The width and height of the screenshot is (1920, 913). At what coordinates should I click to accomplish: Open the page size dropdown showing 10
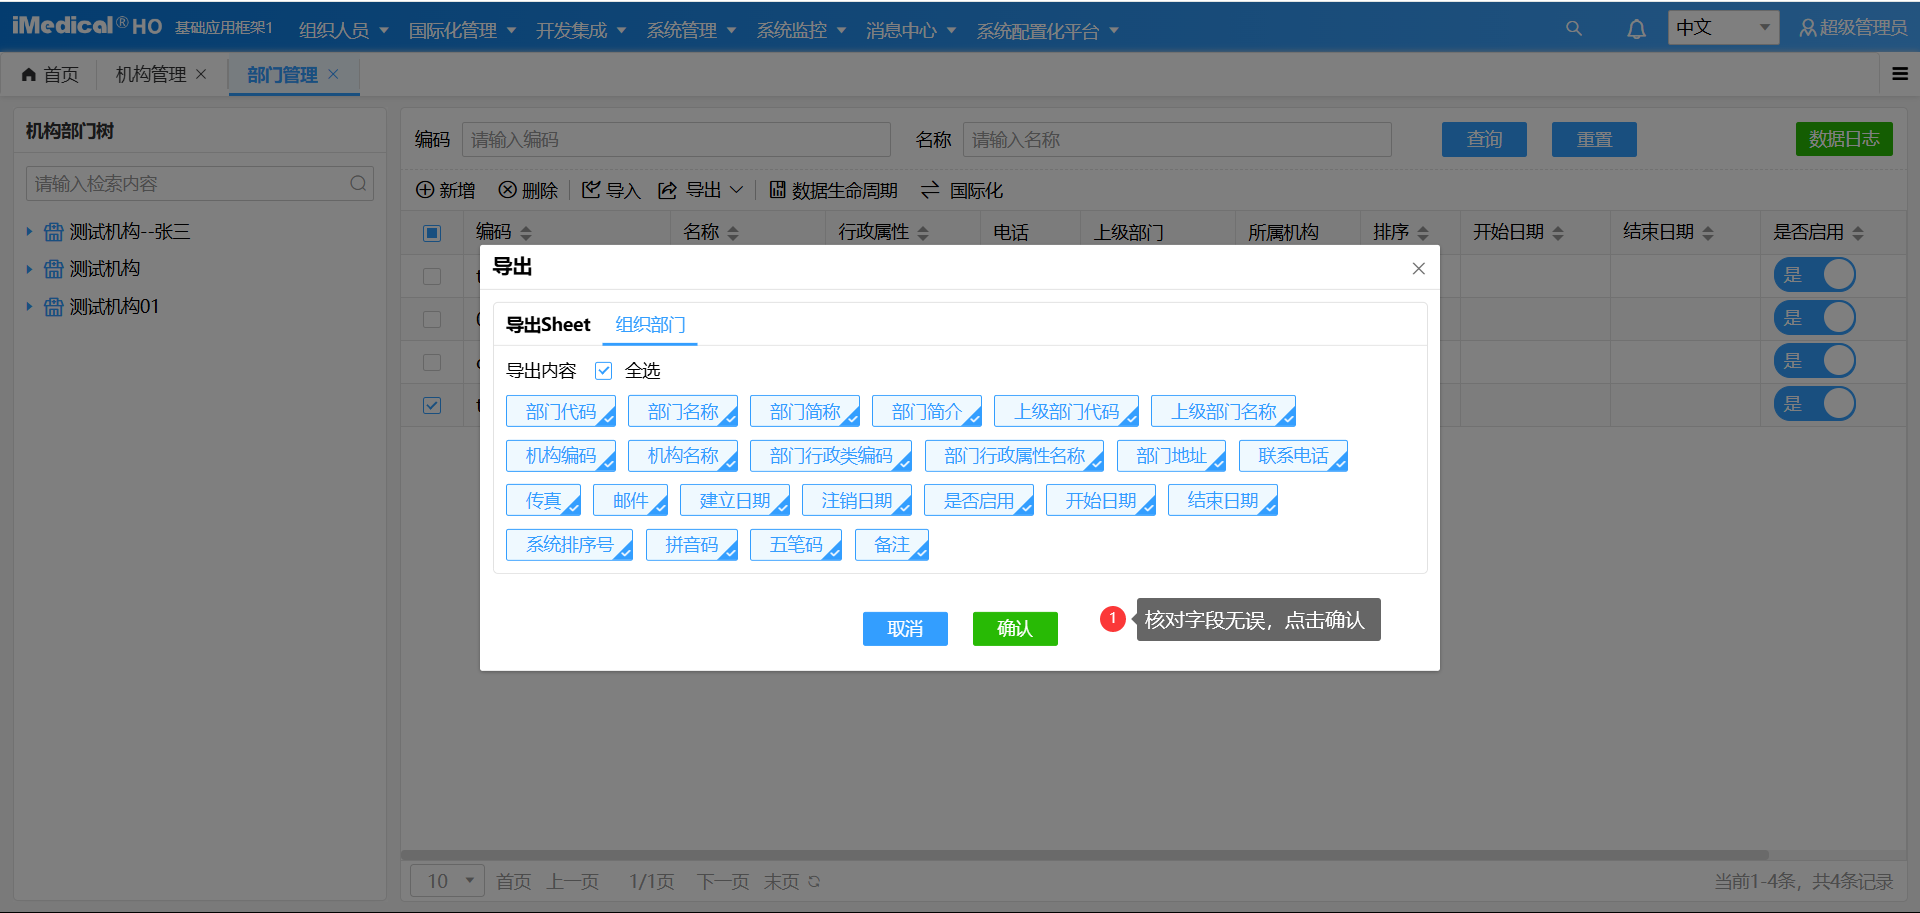447,881
